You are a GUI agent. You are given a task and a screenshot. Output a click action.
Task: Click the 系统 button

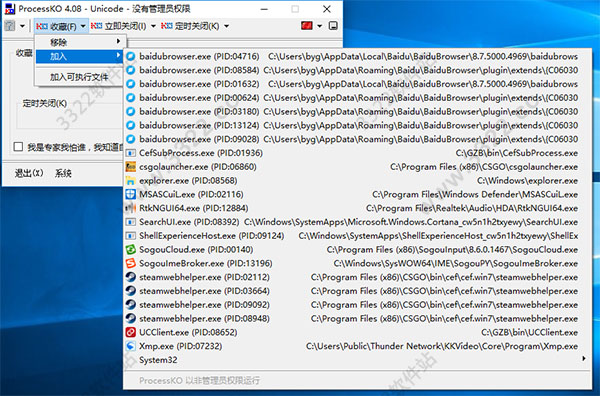(63, 173)
